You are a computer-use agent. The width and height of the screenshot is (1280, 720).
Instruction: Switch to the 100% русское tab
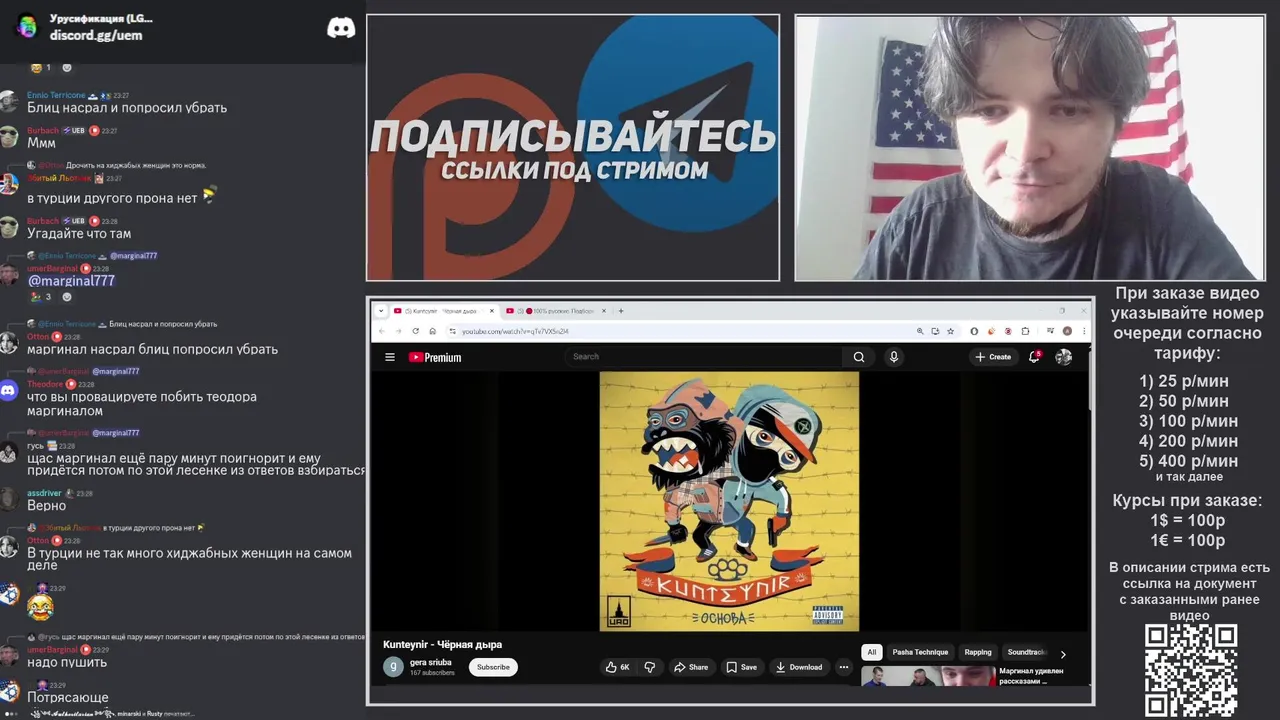pyautogui.click(x=556, y=311)
